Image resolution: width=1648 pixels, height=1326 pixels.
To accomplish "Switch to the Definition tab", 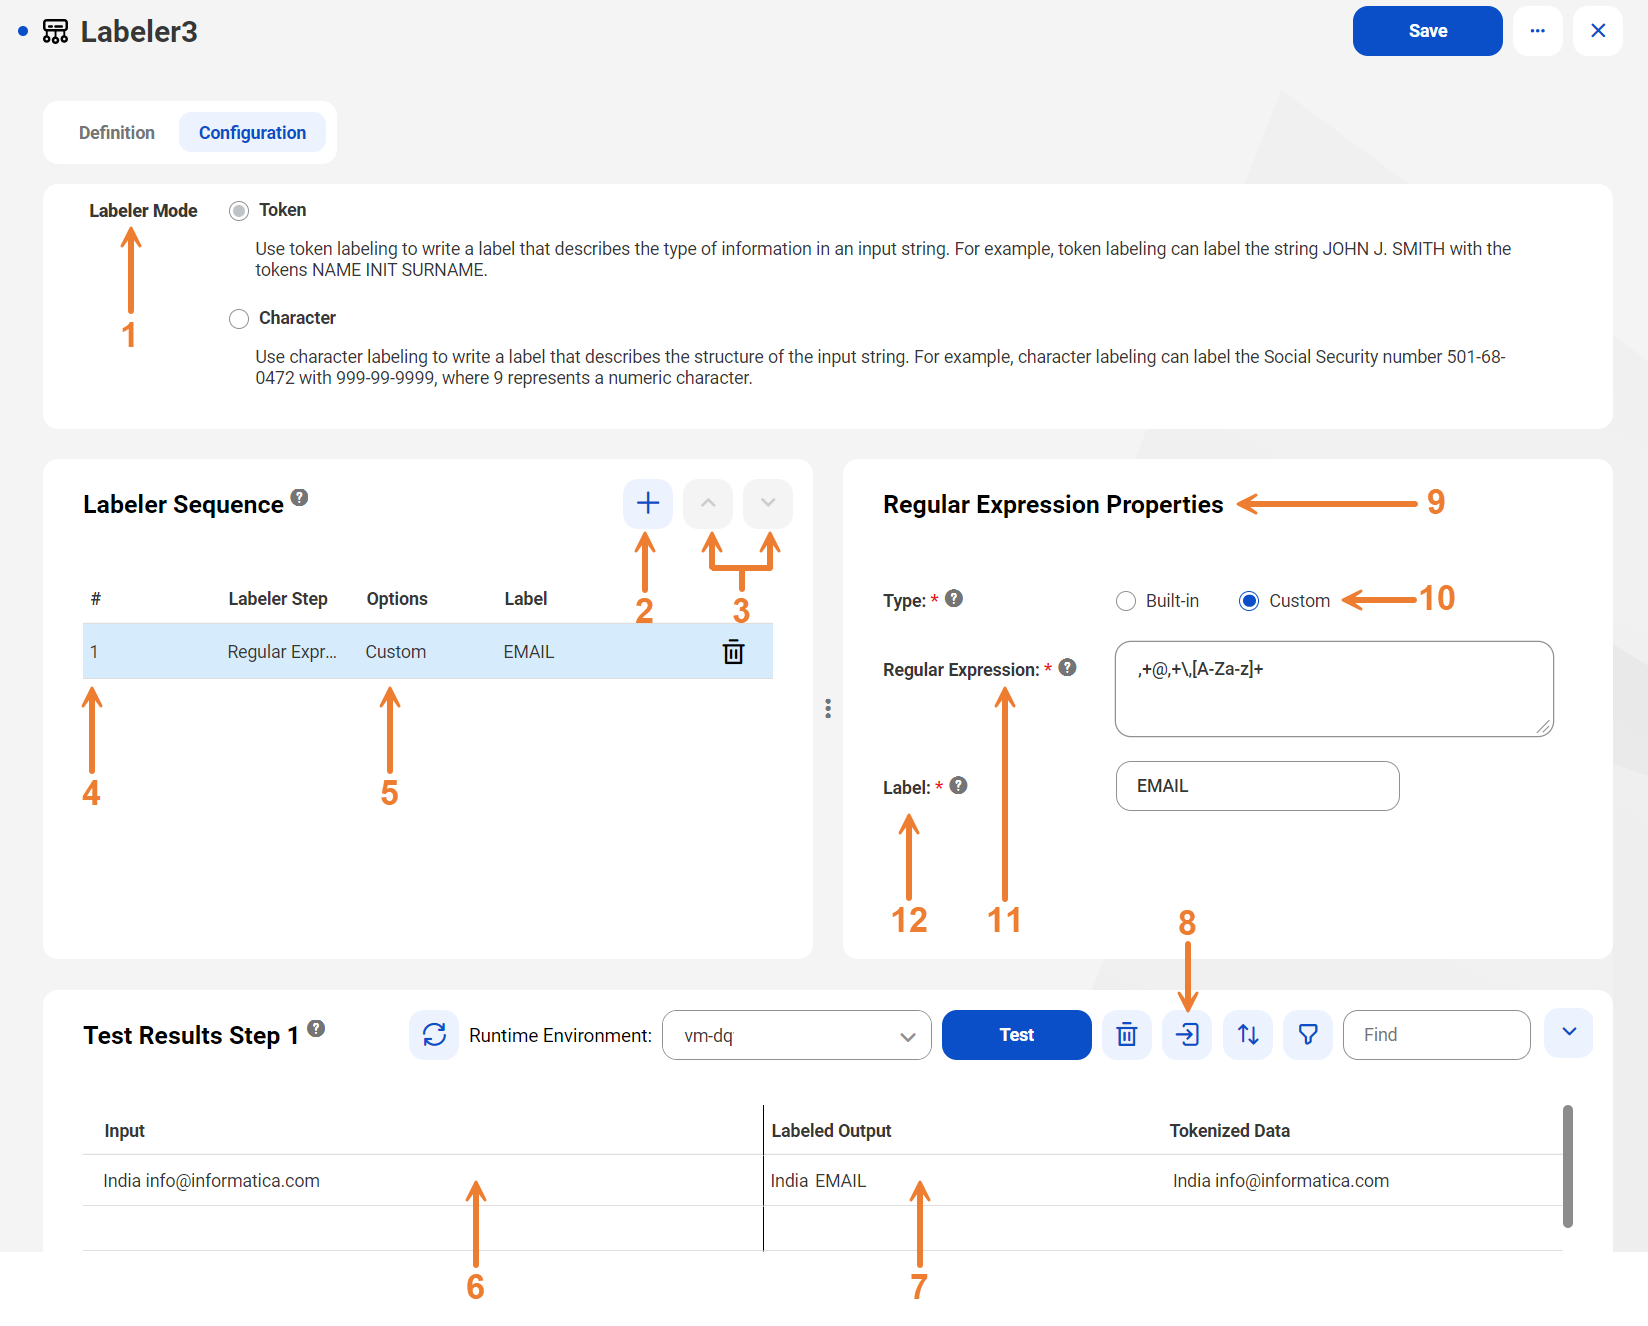I will [117, 133].
